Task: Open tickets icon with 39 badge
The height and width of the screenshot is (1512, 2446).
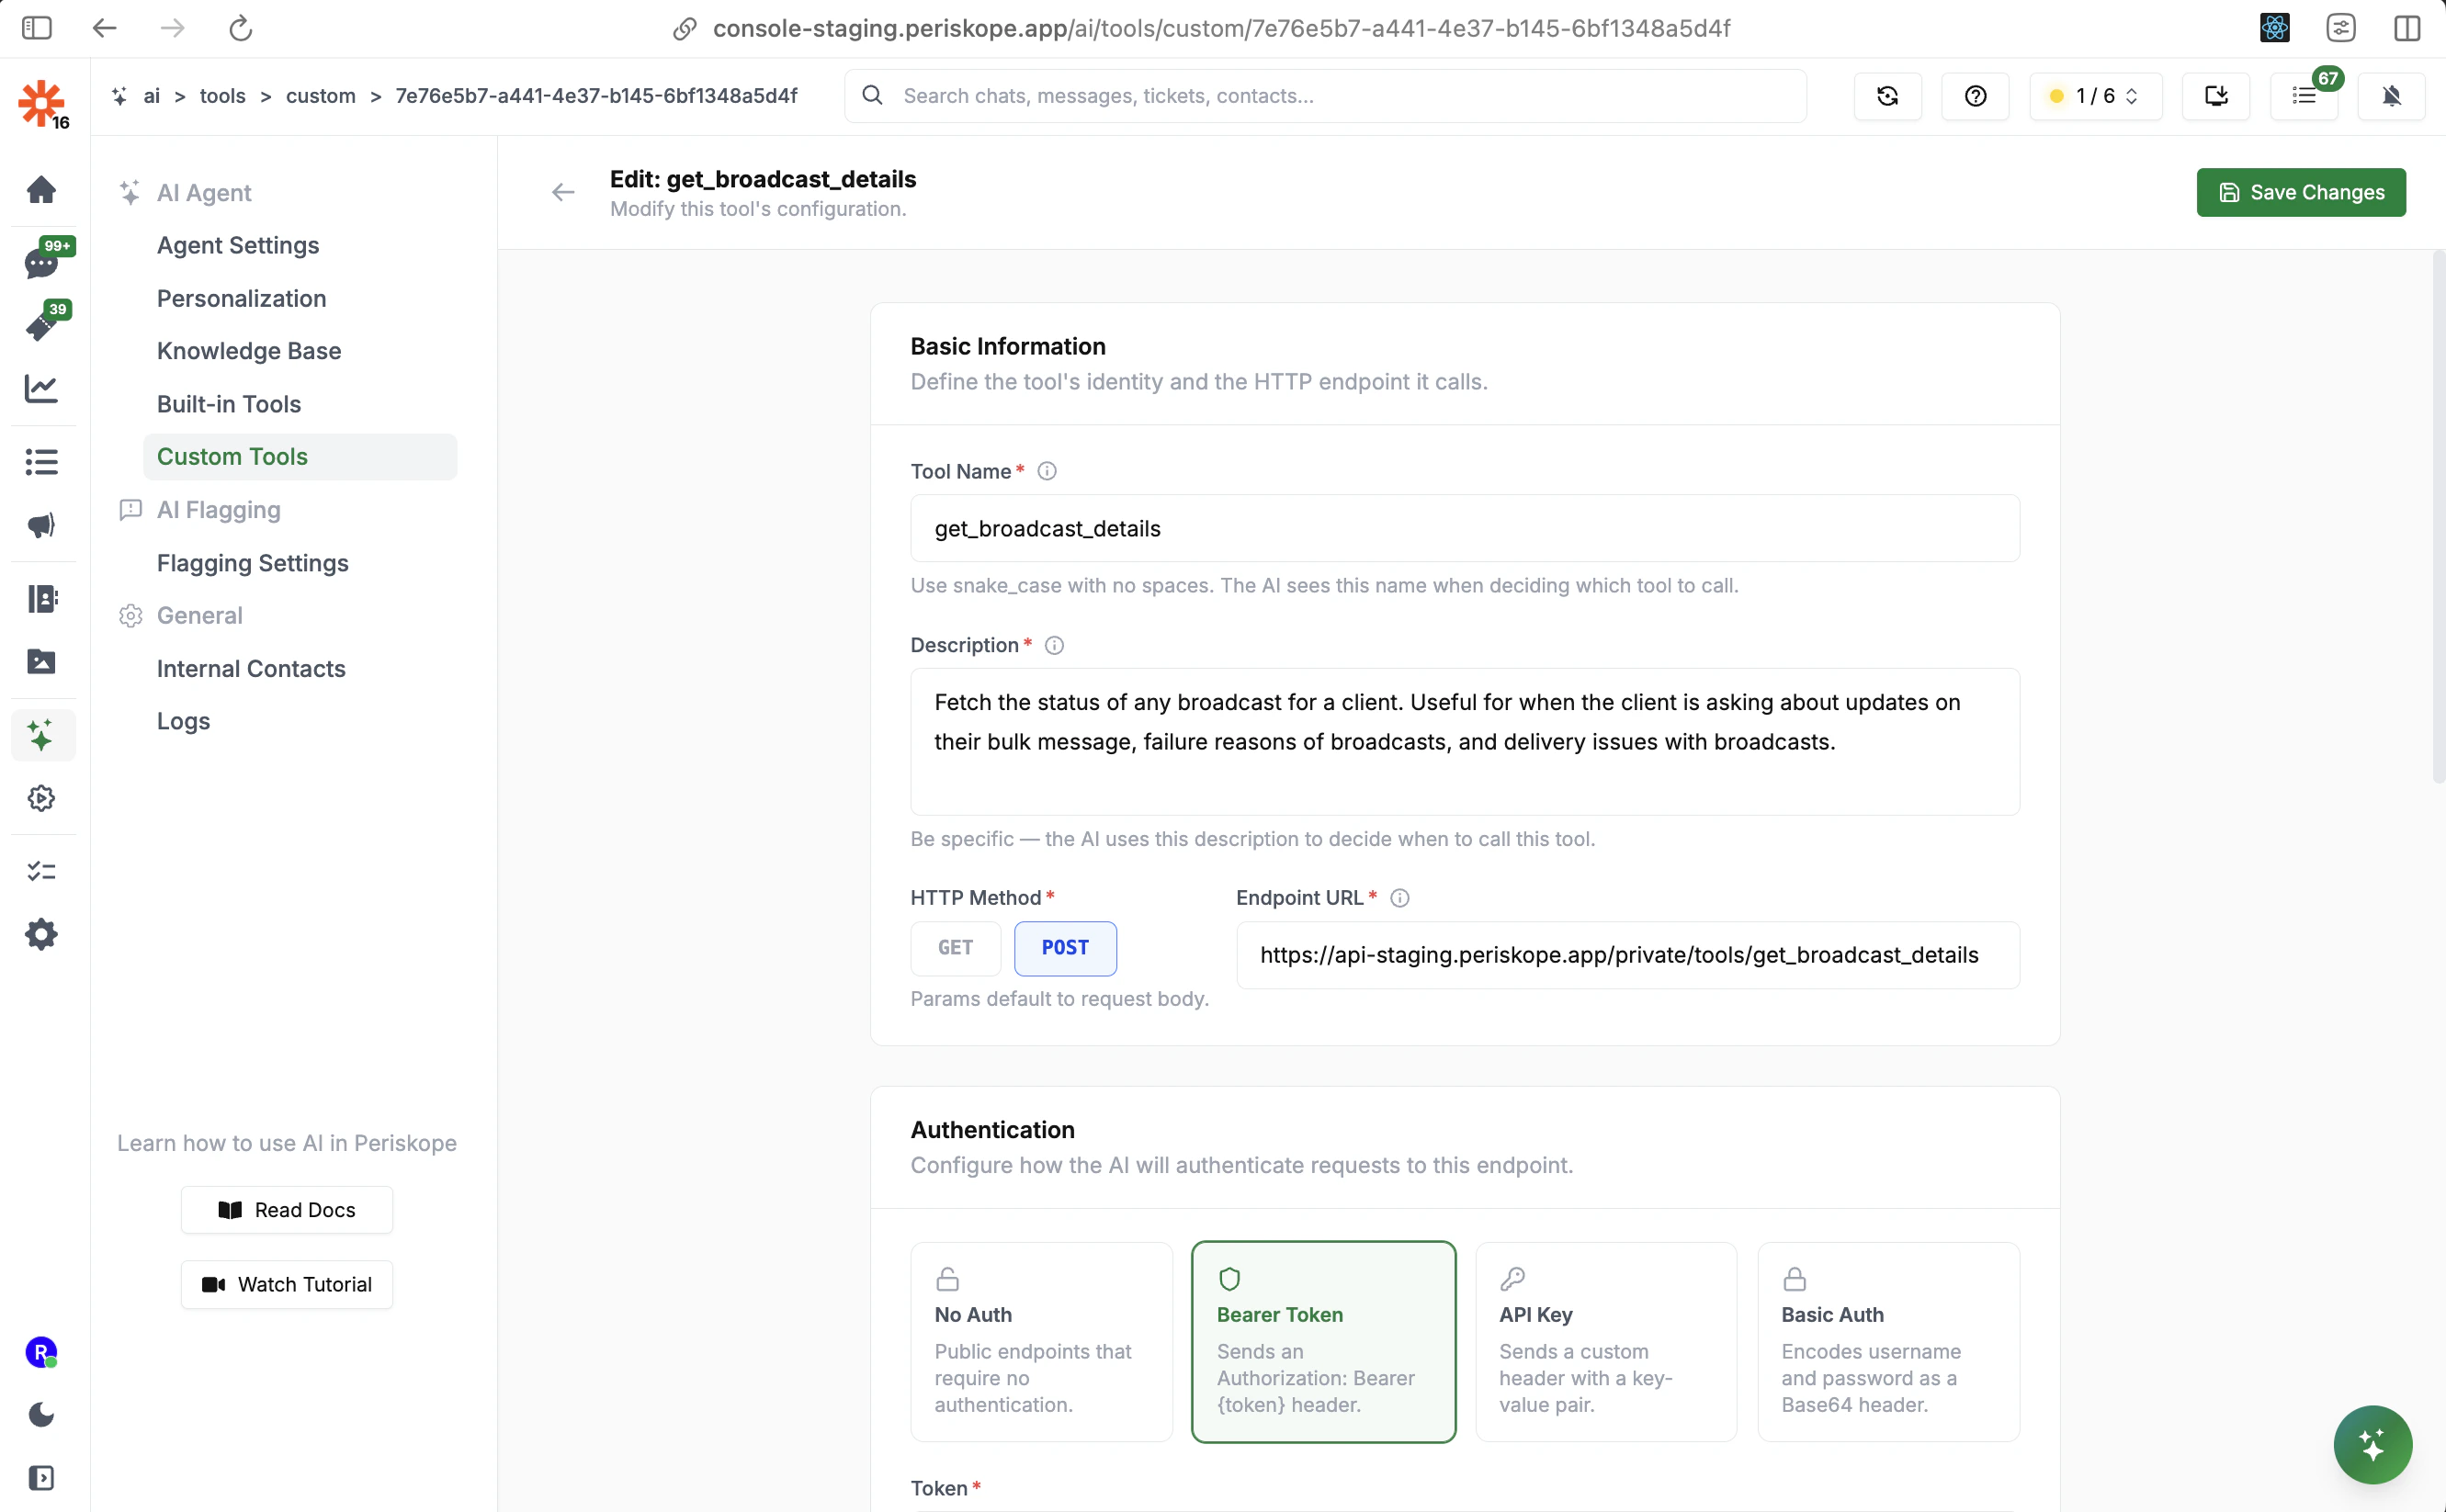Action: (x=41, y=326)
